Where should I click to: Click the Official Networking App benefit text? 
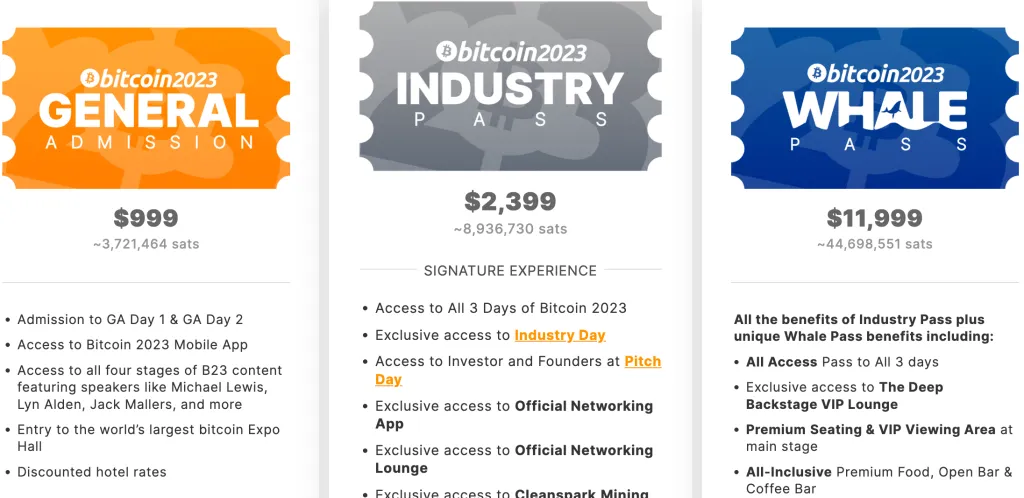tap(514, 414)
